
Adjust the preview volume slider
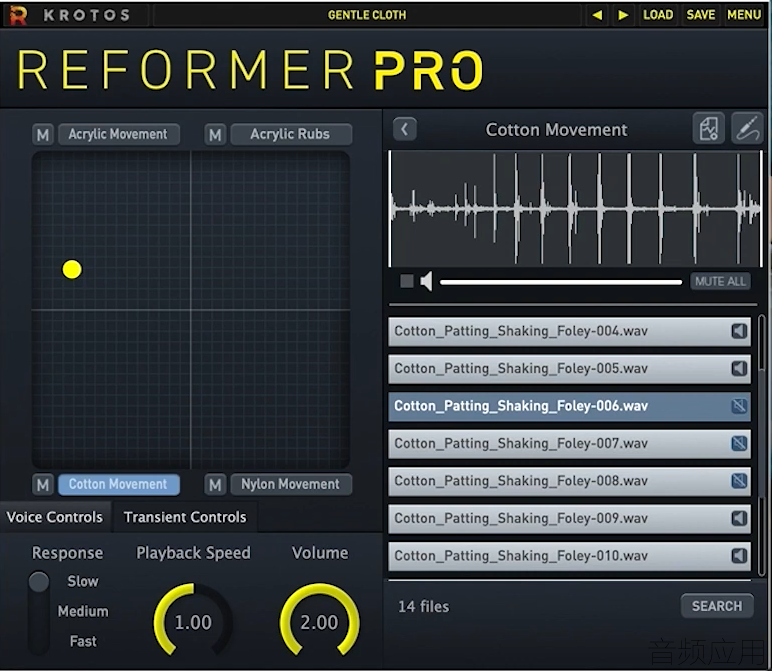(x=561, y=282)
